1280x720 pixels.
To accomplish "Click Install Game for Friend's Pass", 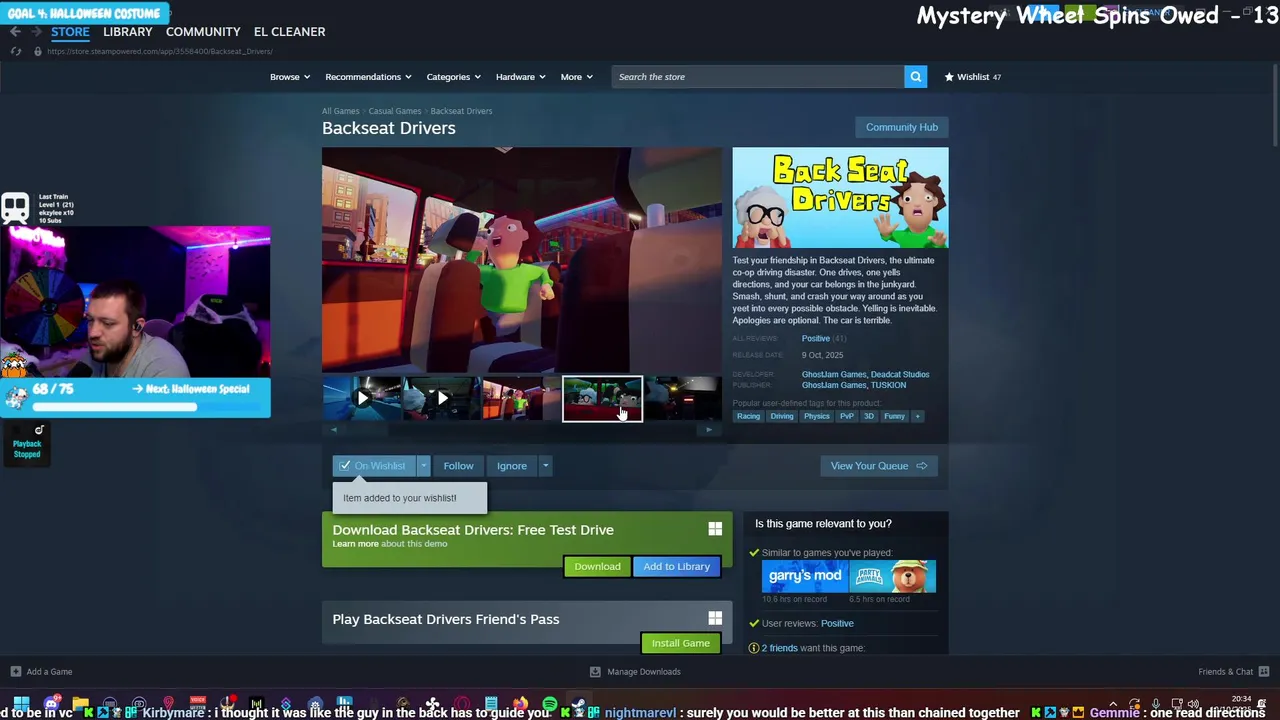I will (x=681, y=643).
